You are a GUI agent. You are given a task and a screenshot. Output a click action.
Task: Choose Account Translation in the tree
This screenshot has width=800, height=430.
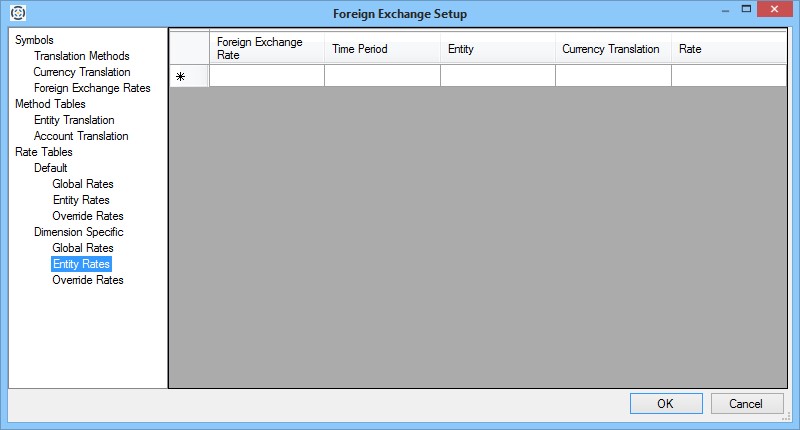tap(81, 136)
